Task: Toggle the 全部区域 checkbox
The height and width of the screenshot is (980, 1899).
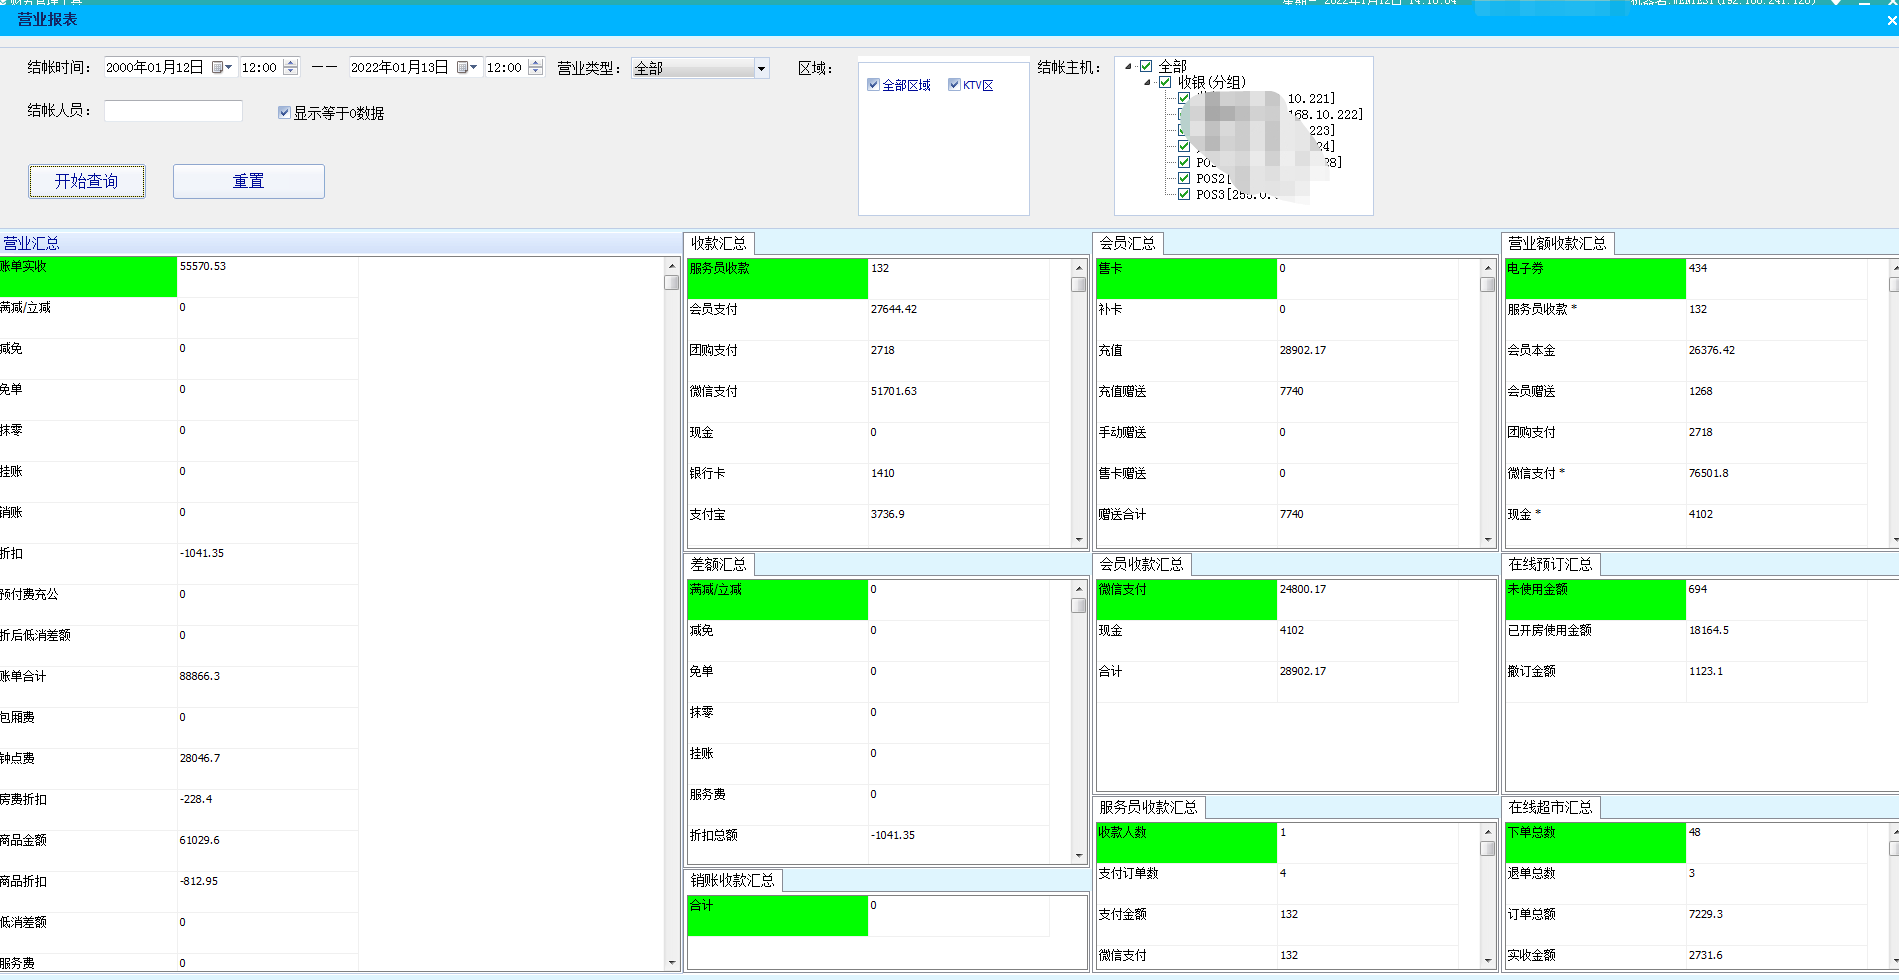Action: pos(873,85)
